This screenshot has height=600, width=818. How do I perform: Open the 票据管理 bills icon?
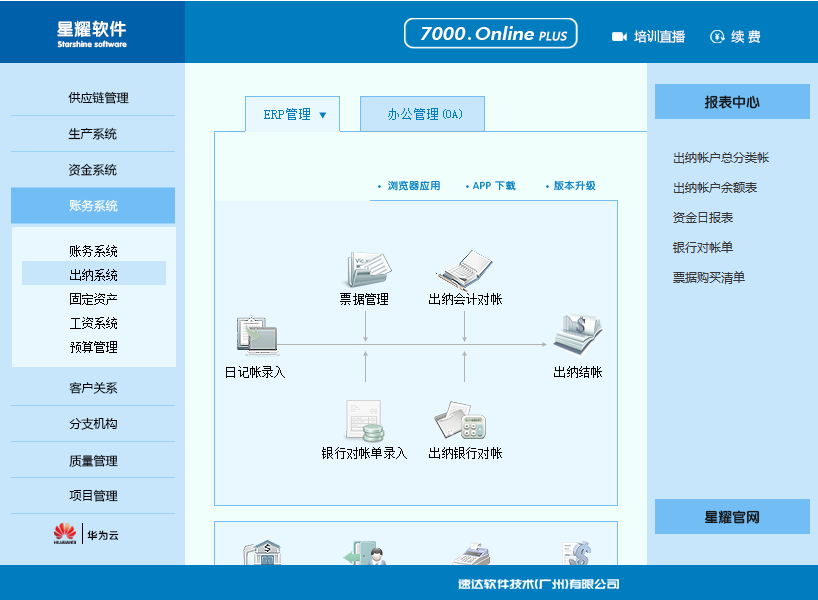pyautogui.click(x=369, y=269)
